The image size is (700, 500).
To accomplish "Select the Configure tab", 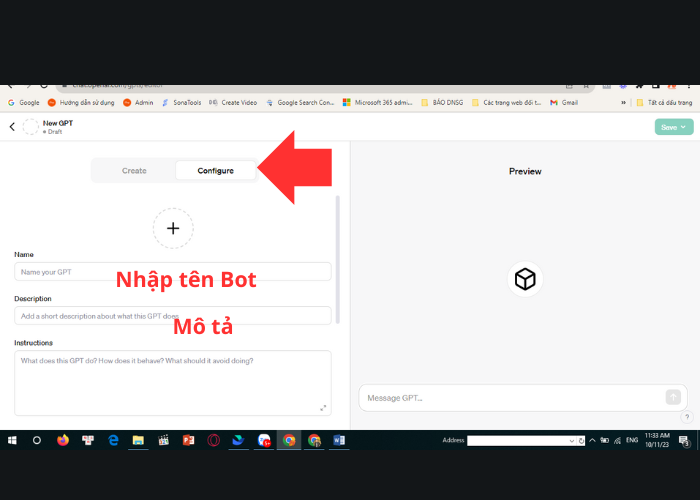I will click(x=215, y=171).
